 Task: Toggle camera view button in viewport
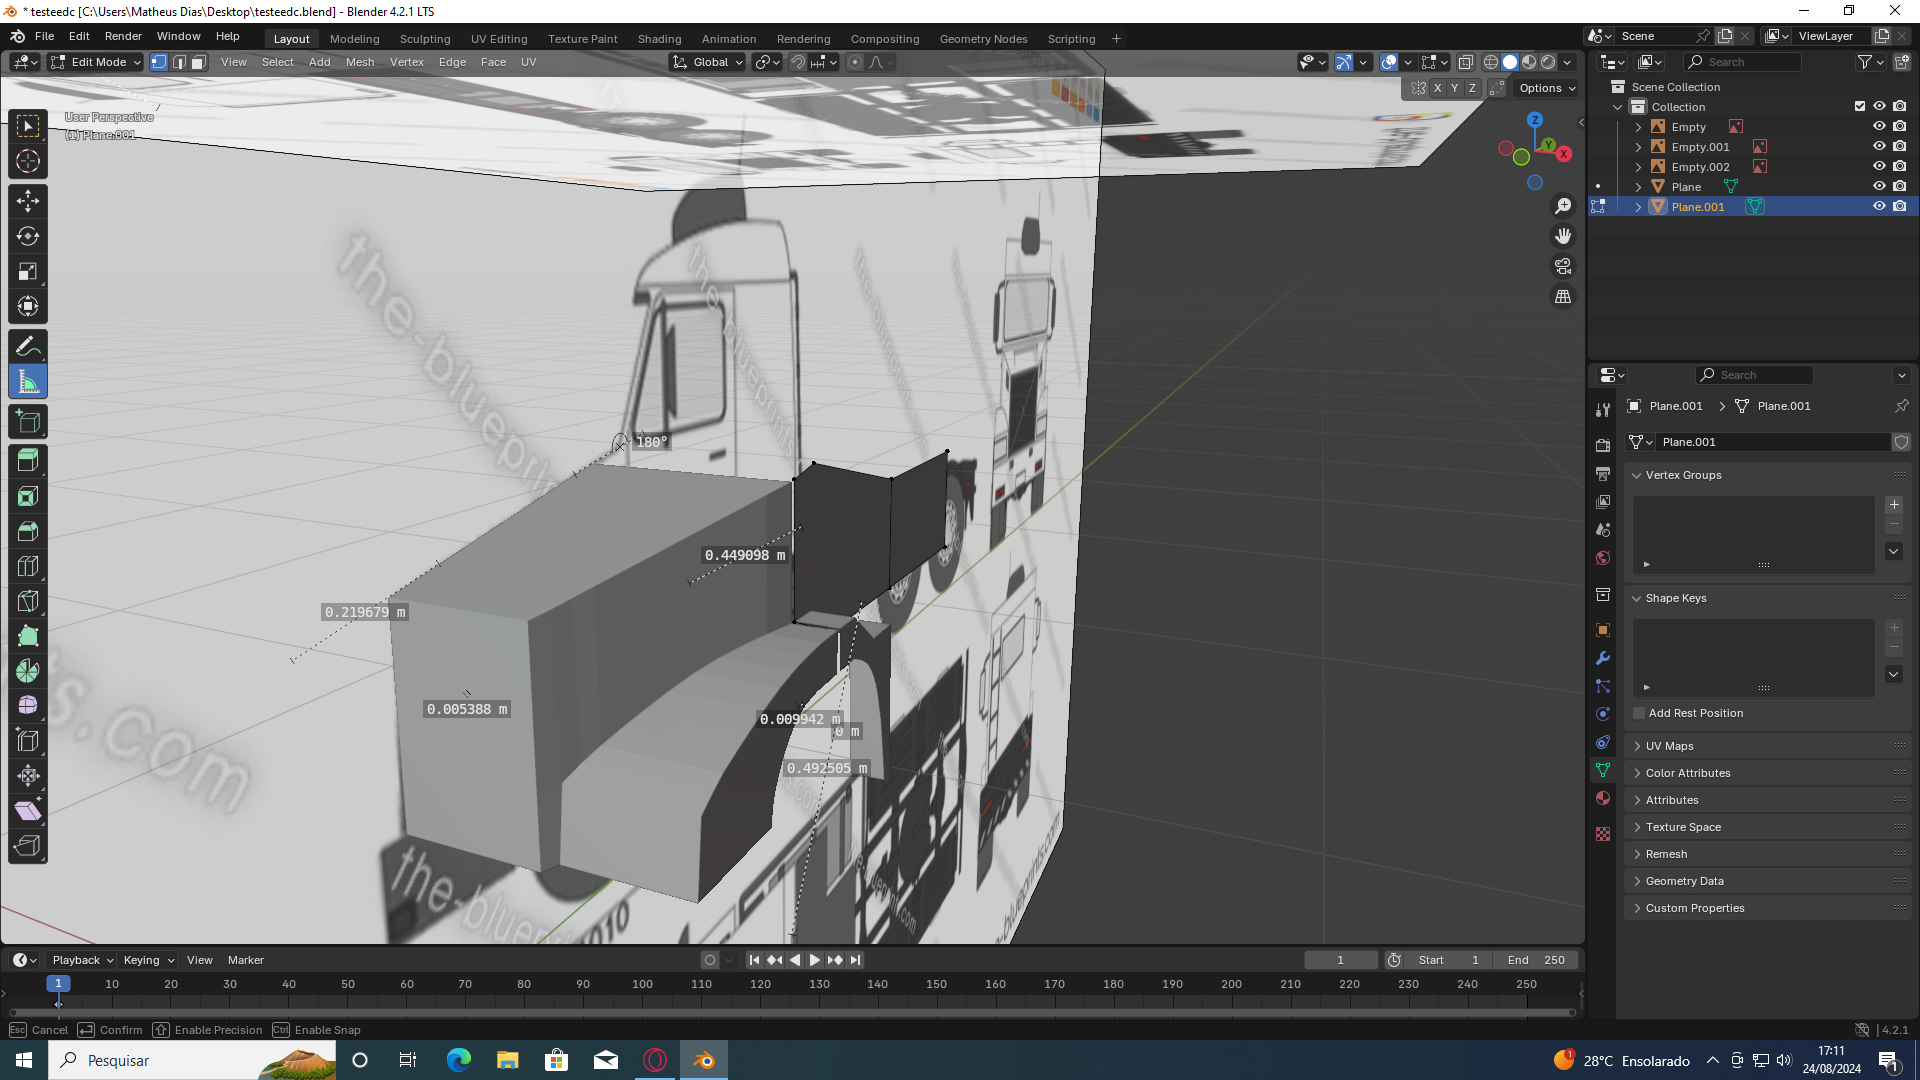point(1563,266)
